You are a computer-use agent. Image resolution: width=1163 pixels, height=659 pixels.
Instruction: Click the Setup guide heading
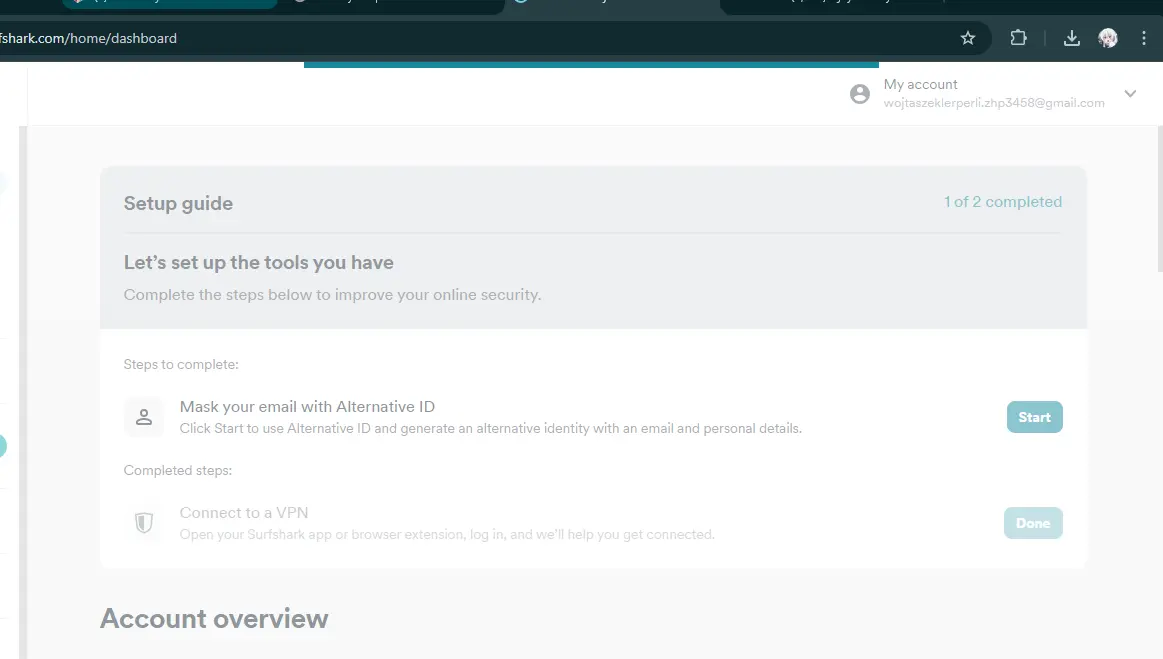[178, 203]
